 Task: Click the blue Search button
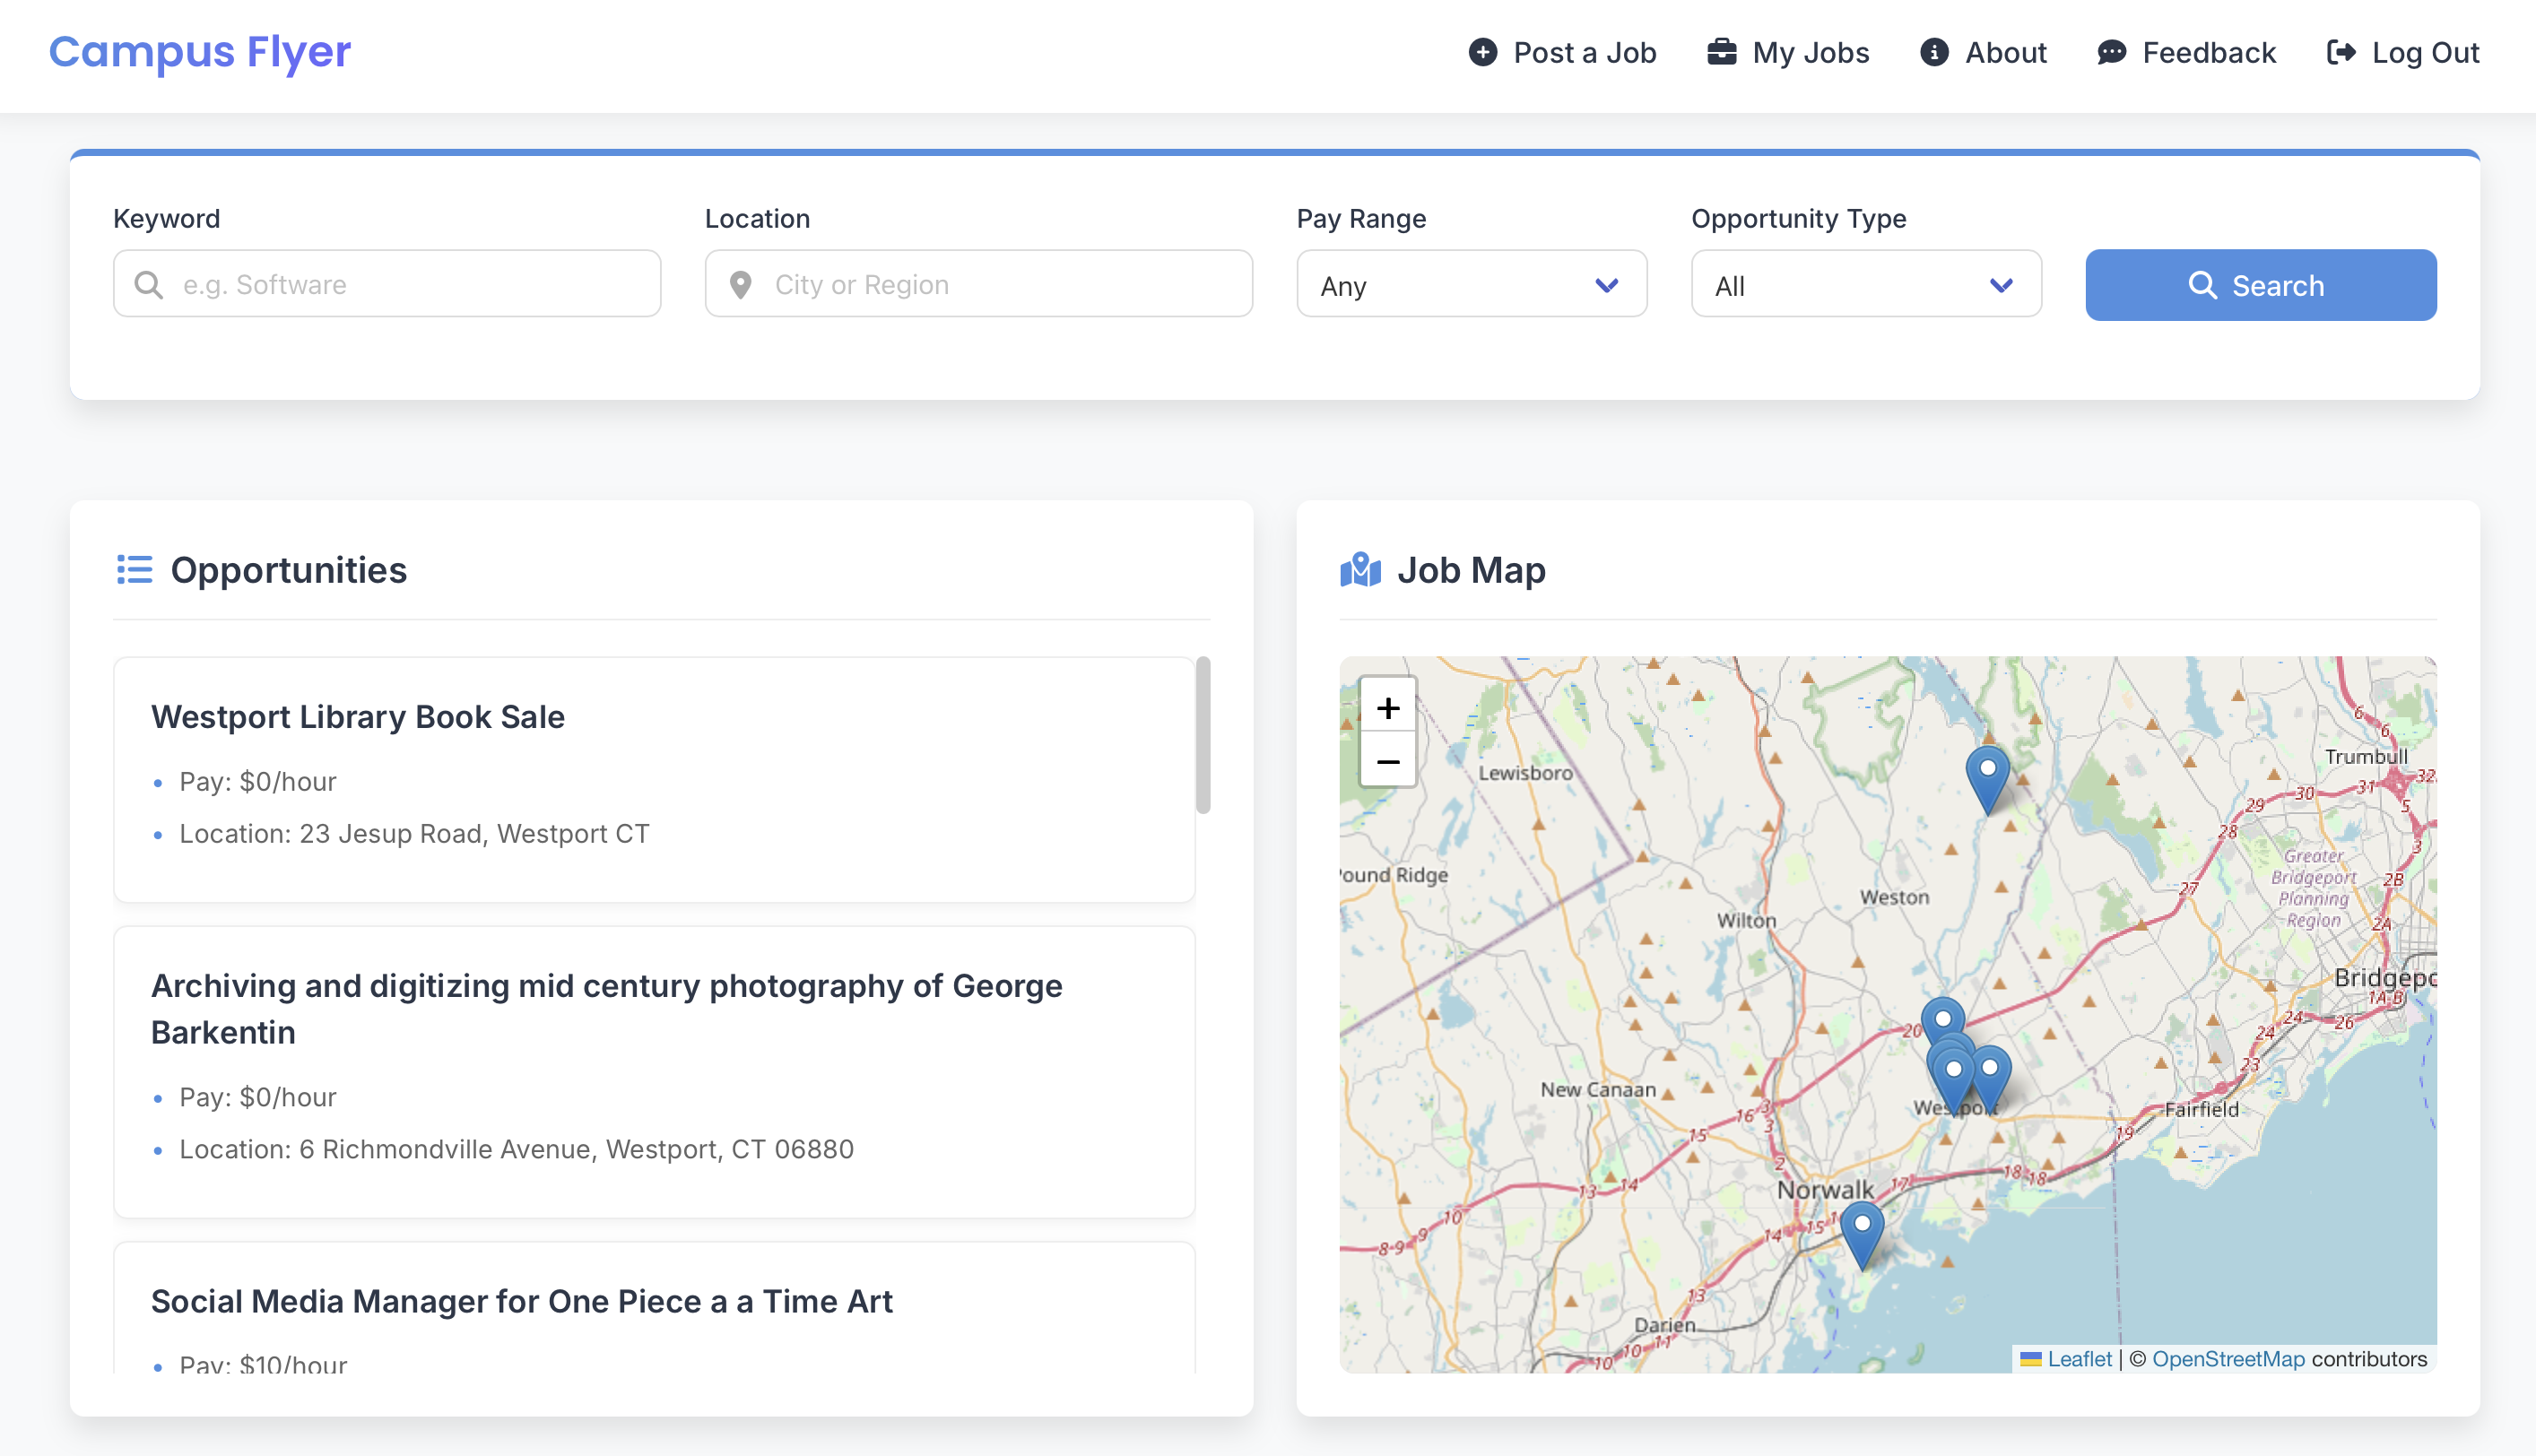tap(2261, 285)
